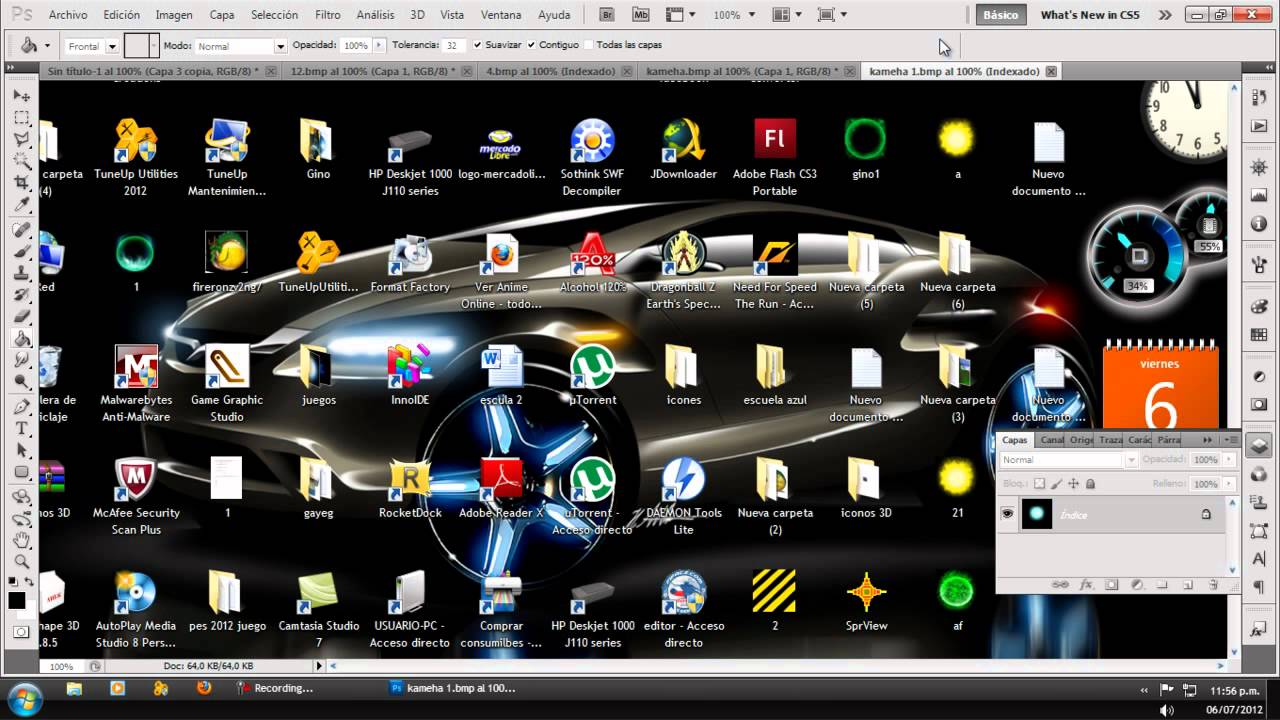The width and height of the screenshot is (1280, 720).
Task: Open the Swatches panel grid icon
Action: pos(1259,335)
